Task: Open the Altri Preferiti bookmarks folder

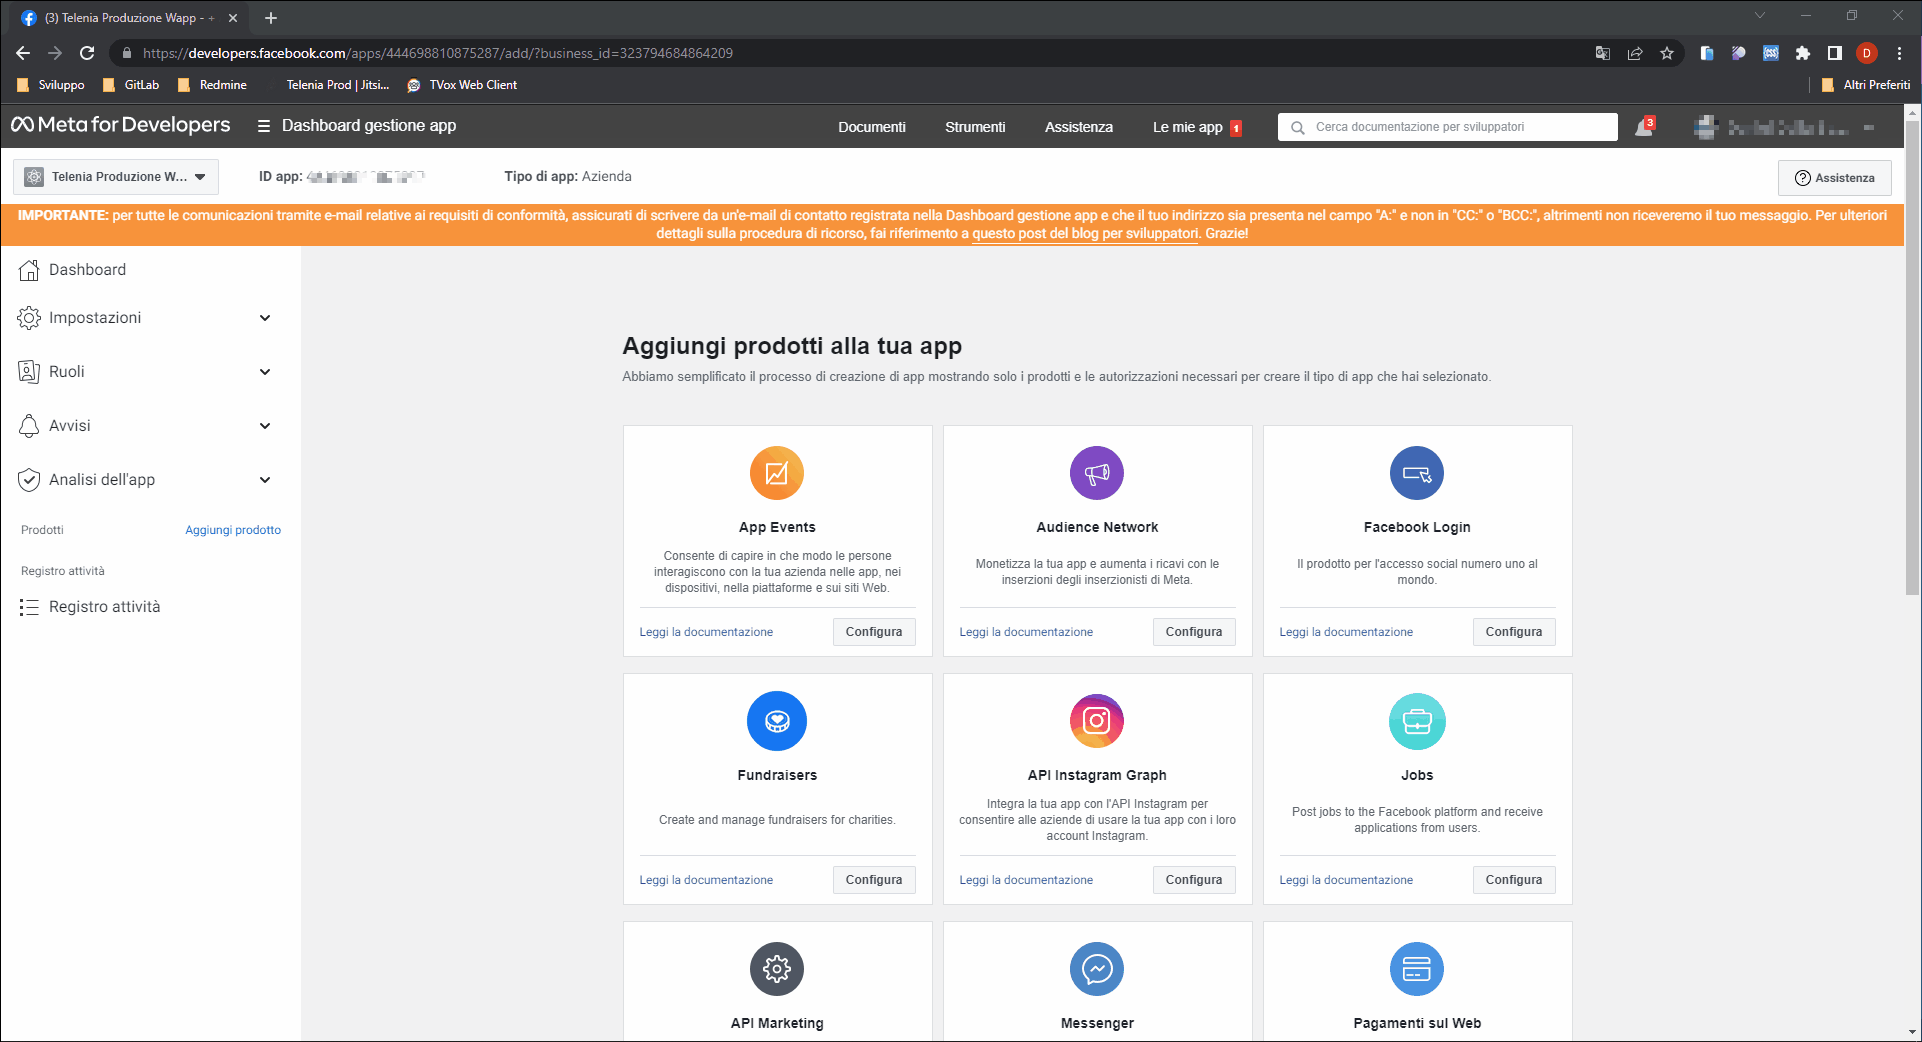Action: click(1866, 85)
